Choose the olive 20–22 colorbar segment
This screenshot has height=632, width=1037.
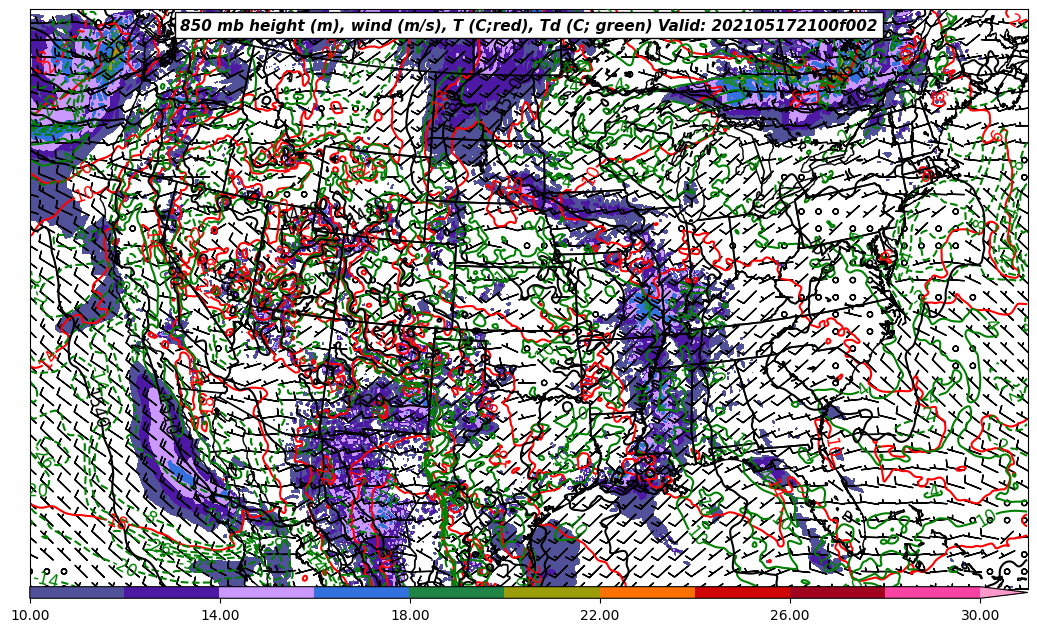click(x=552, y=593)
